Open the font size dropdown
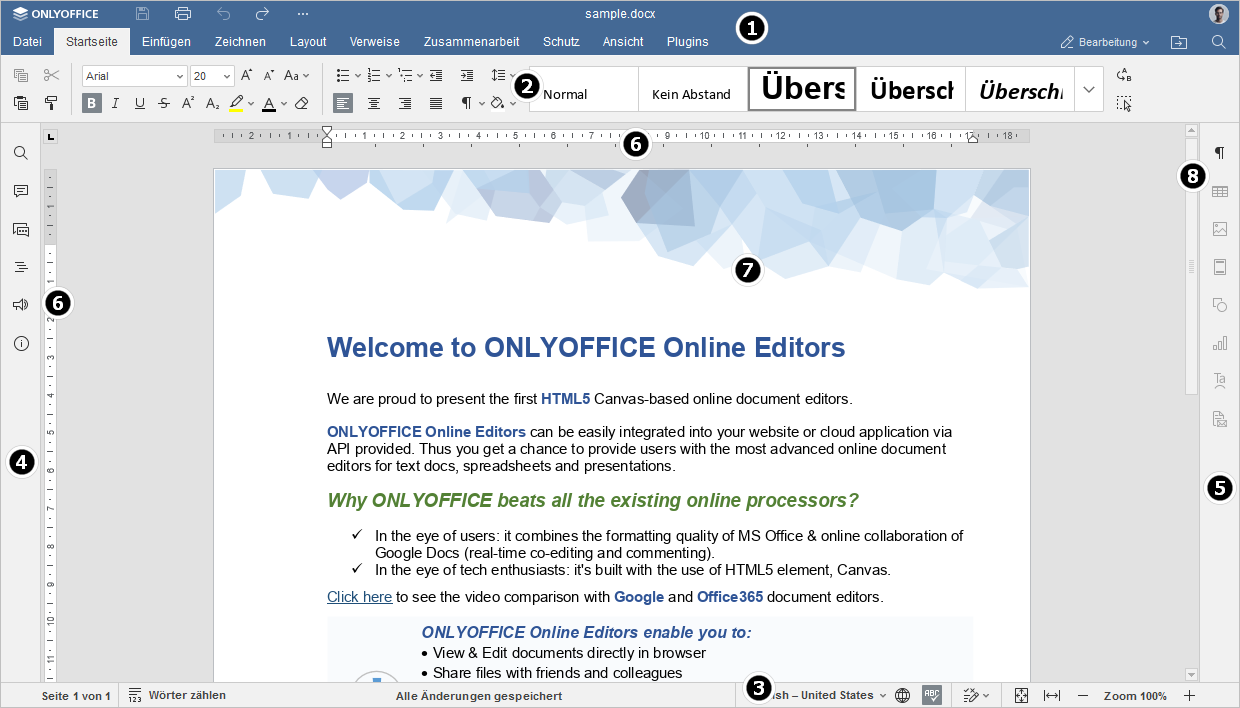Viewport: 1240px width, 708px height. click(226, 75)
